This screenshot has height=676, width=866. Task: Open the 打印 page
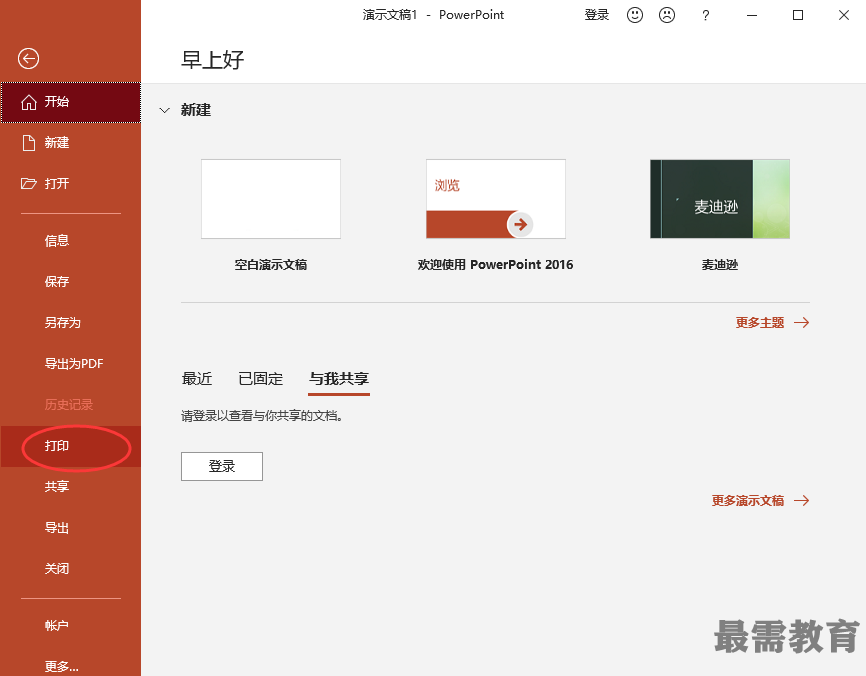71,446
